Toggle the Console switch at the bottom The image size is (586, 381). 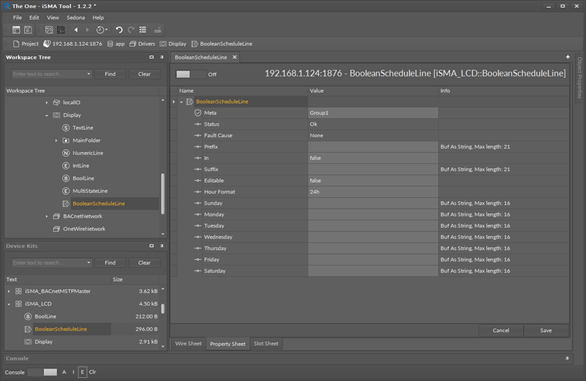click(x=43, y=372)
